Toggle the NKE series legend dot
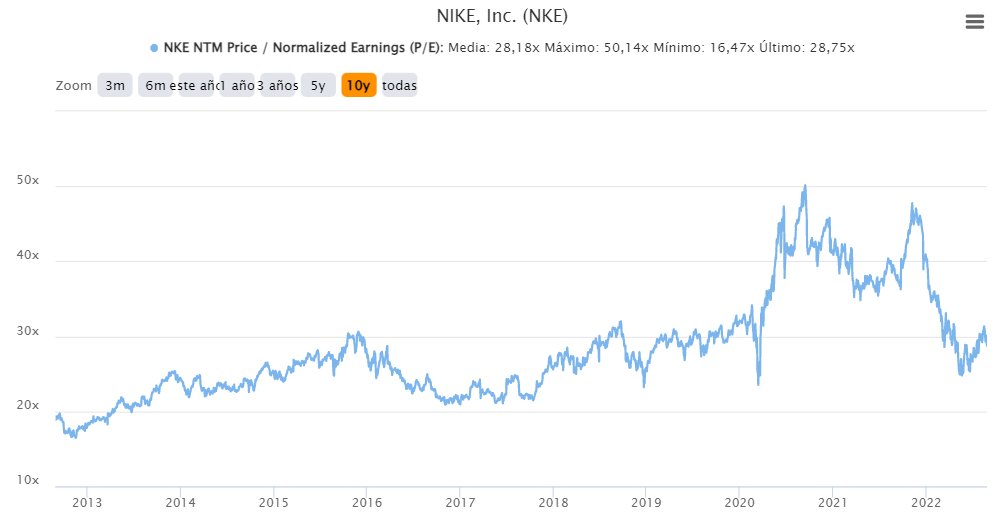 coord(154,48)
